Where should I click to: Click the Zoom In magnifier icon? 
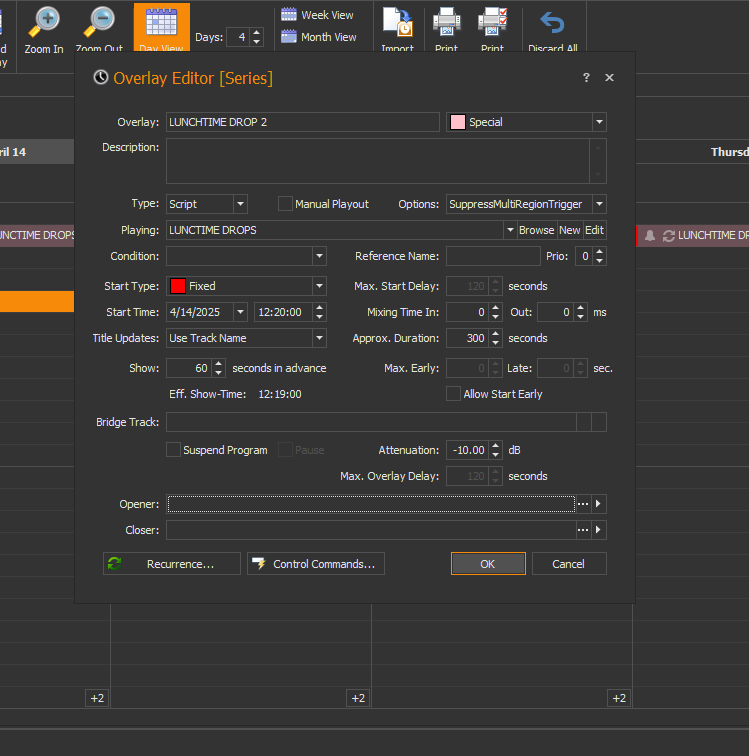tap(44, 22)
